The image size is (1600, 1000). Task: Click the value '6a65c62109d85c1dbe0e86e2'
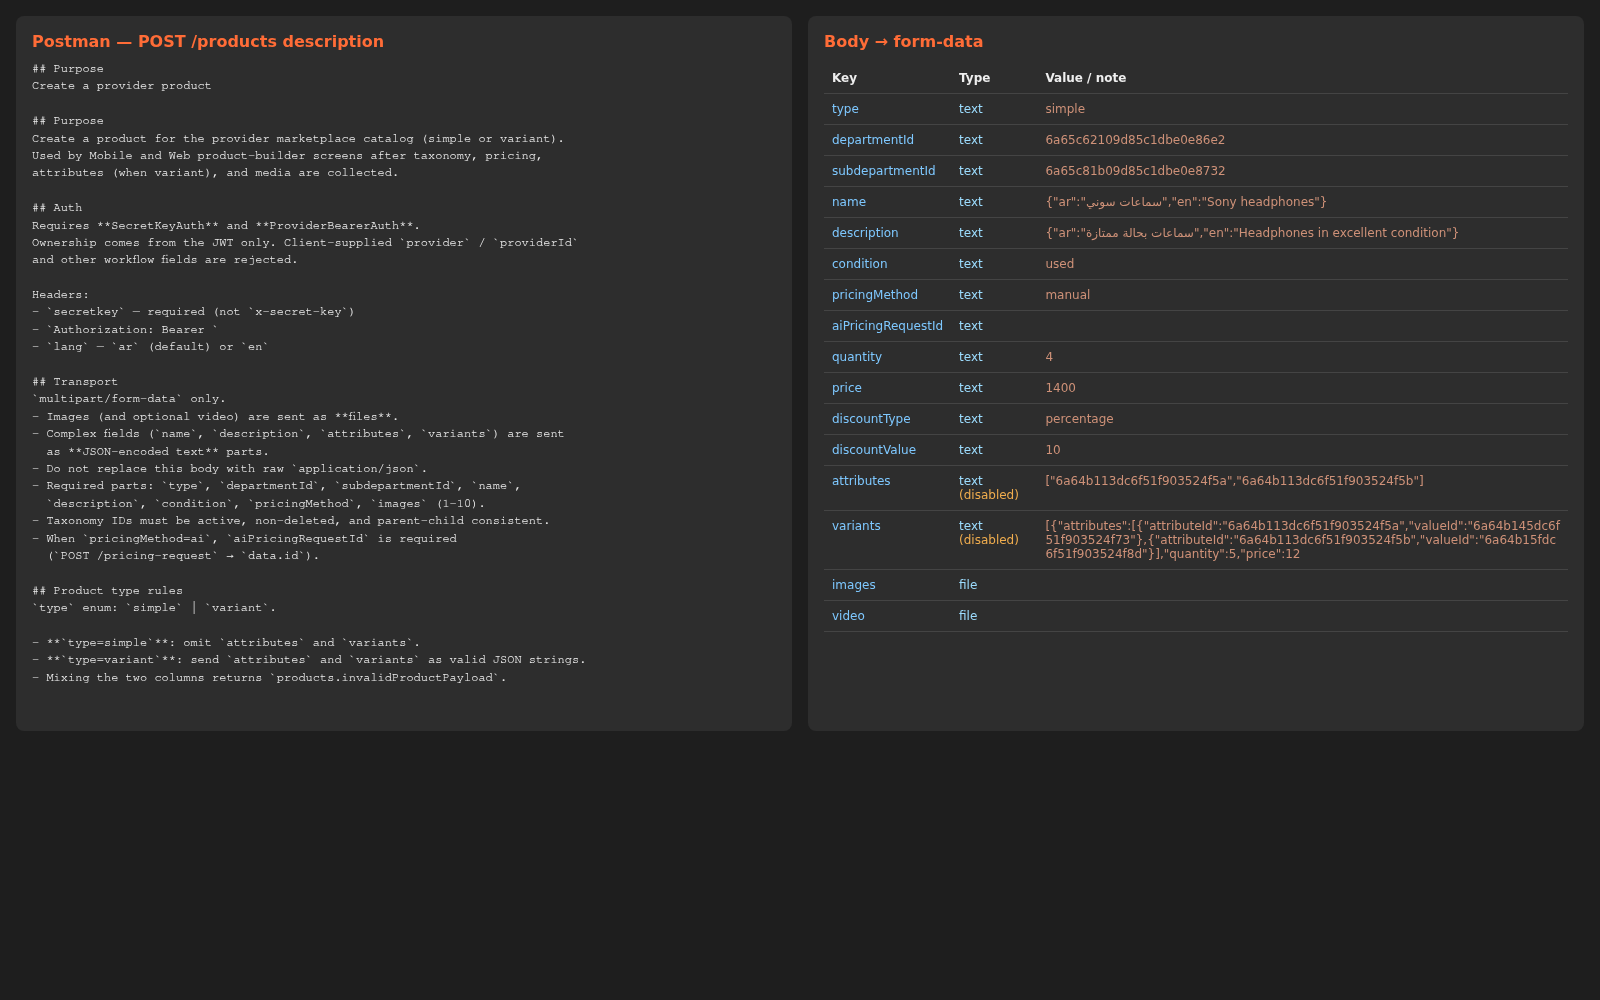coord(1135,140)
